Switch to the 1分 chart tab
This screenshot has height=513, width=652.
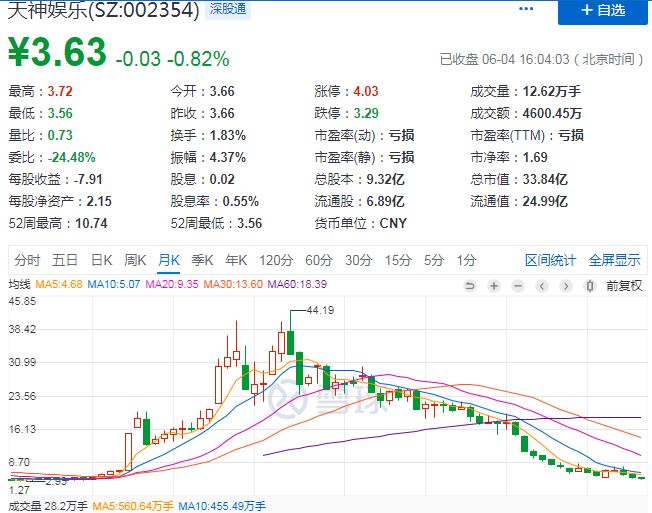467,260
